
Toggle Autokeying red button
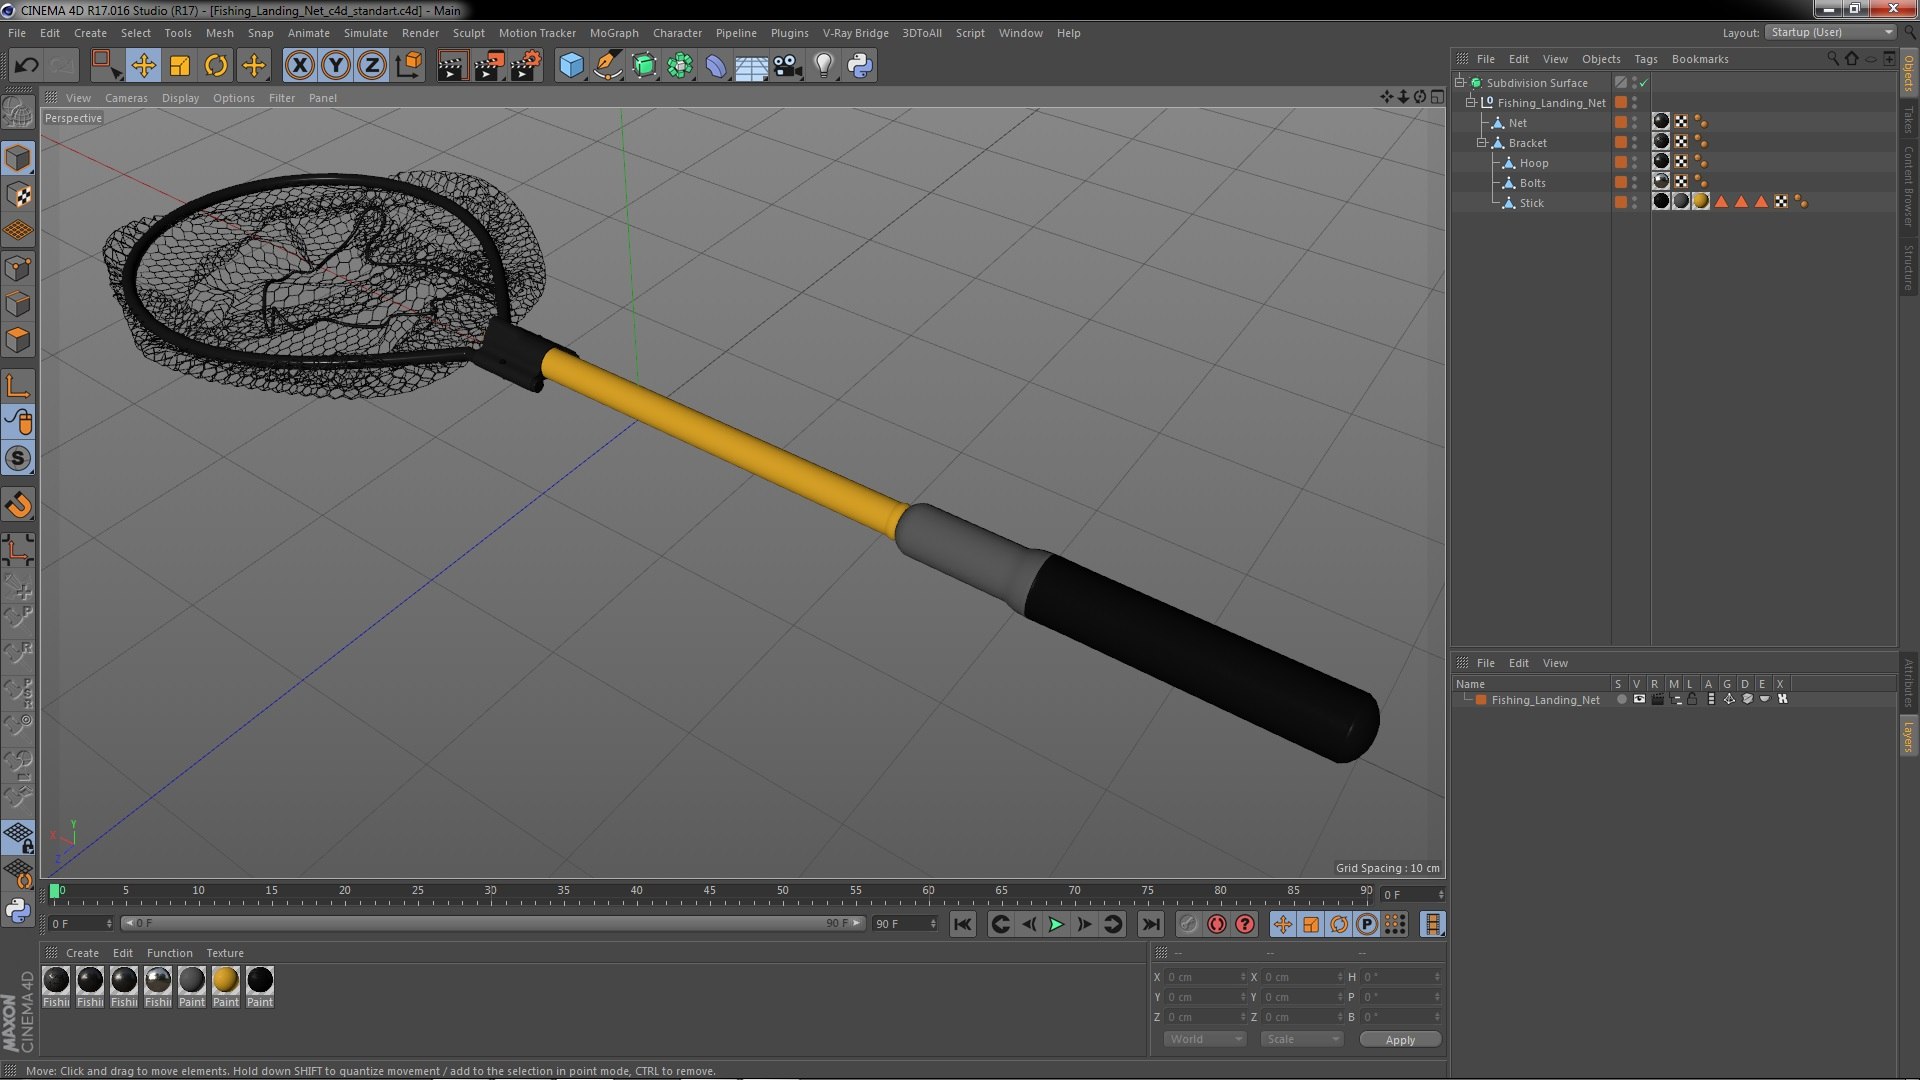1216,924
